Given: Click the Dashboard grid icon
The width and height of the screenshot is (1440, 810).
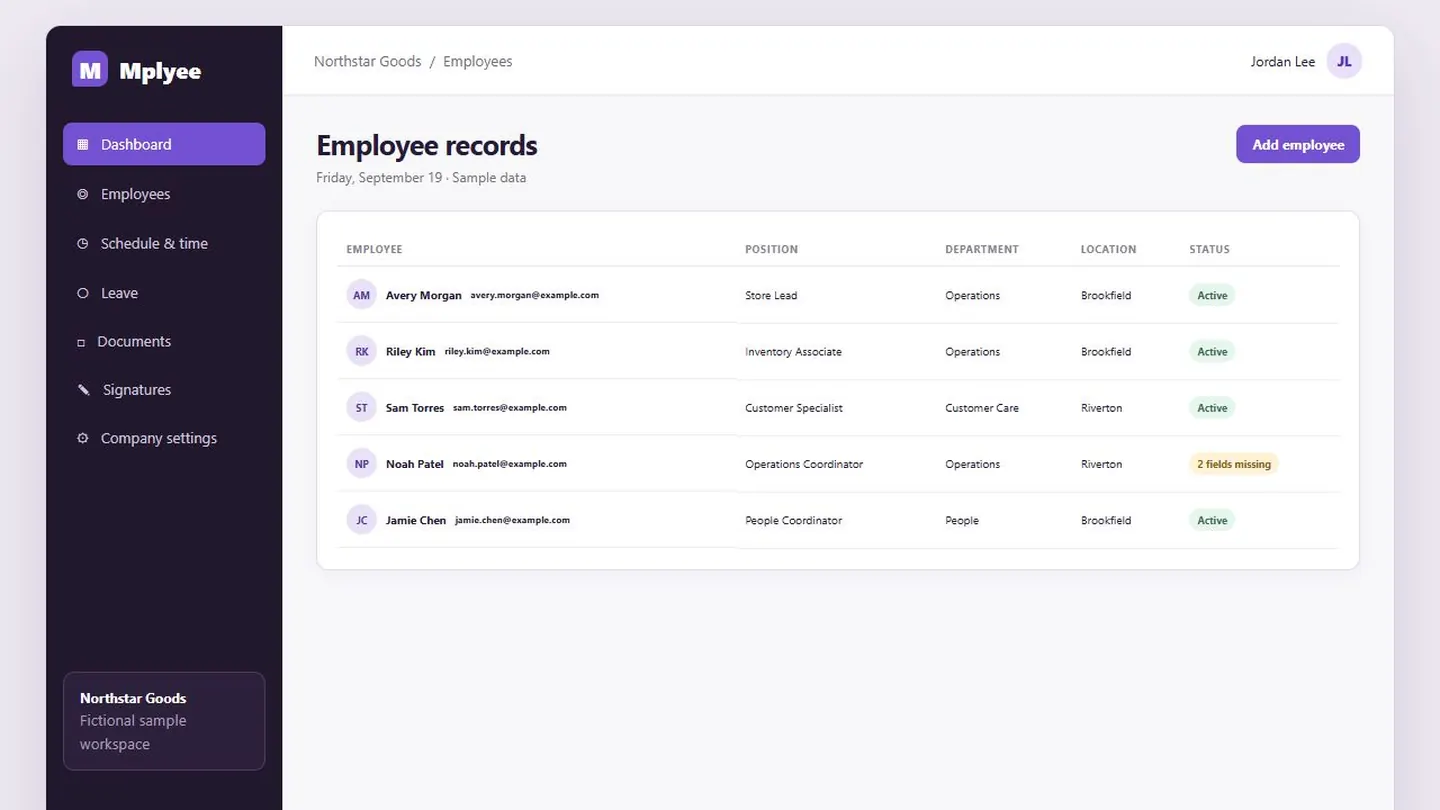Looking at the screenshot, I should click(83, 144).
